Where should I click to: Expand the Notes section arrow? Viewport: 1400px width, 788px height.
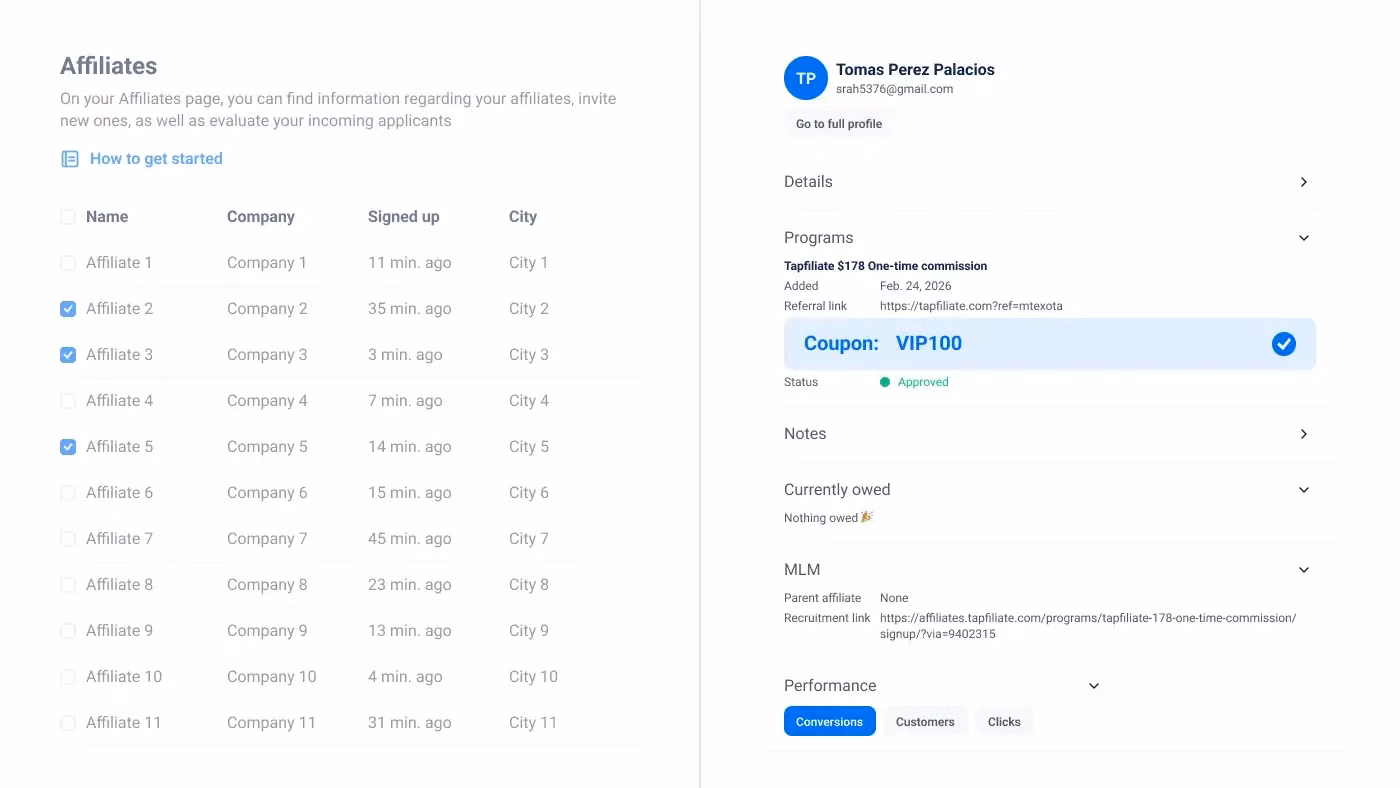(1303, 434)
